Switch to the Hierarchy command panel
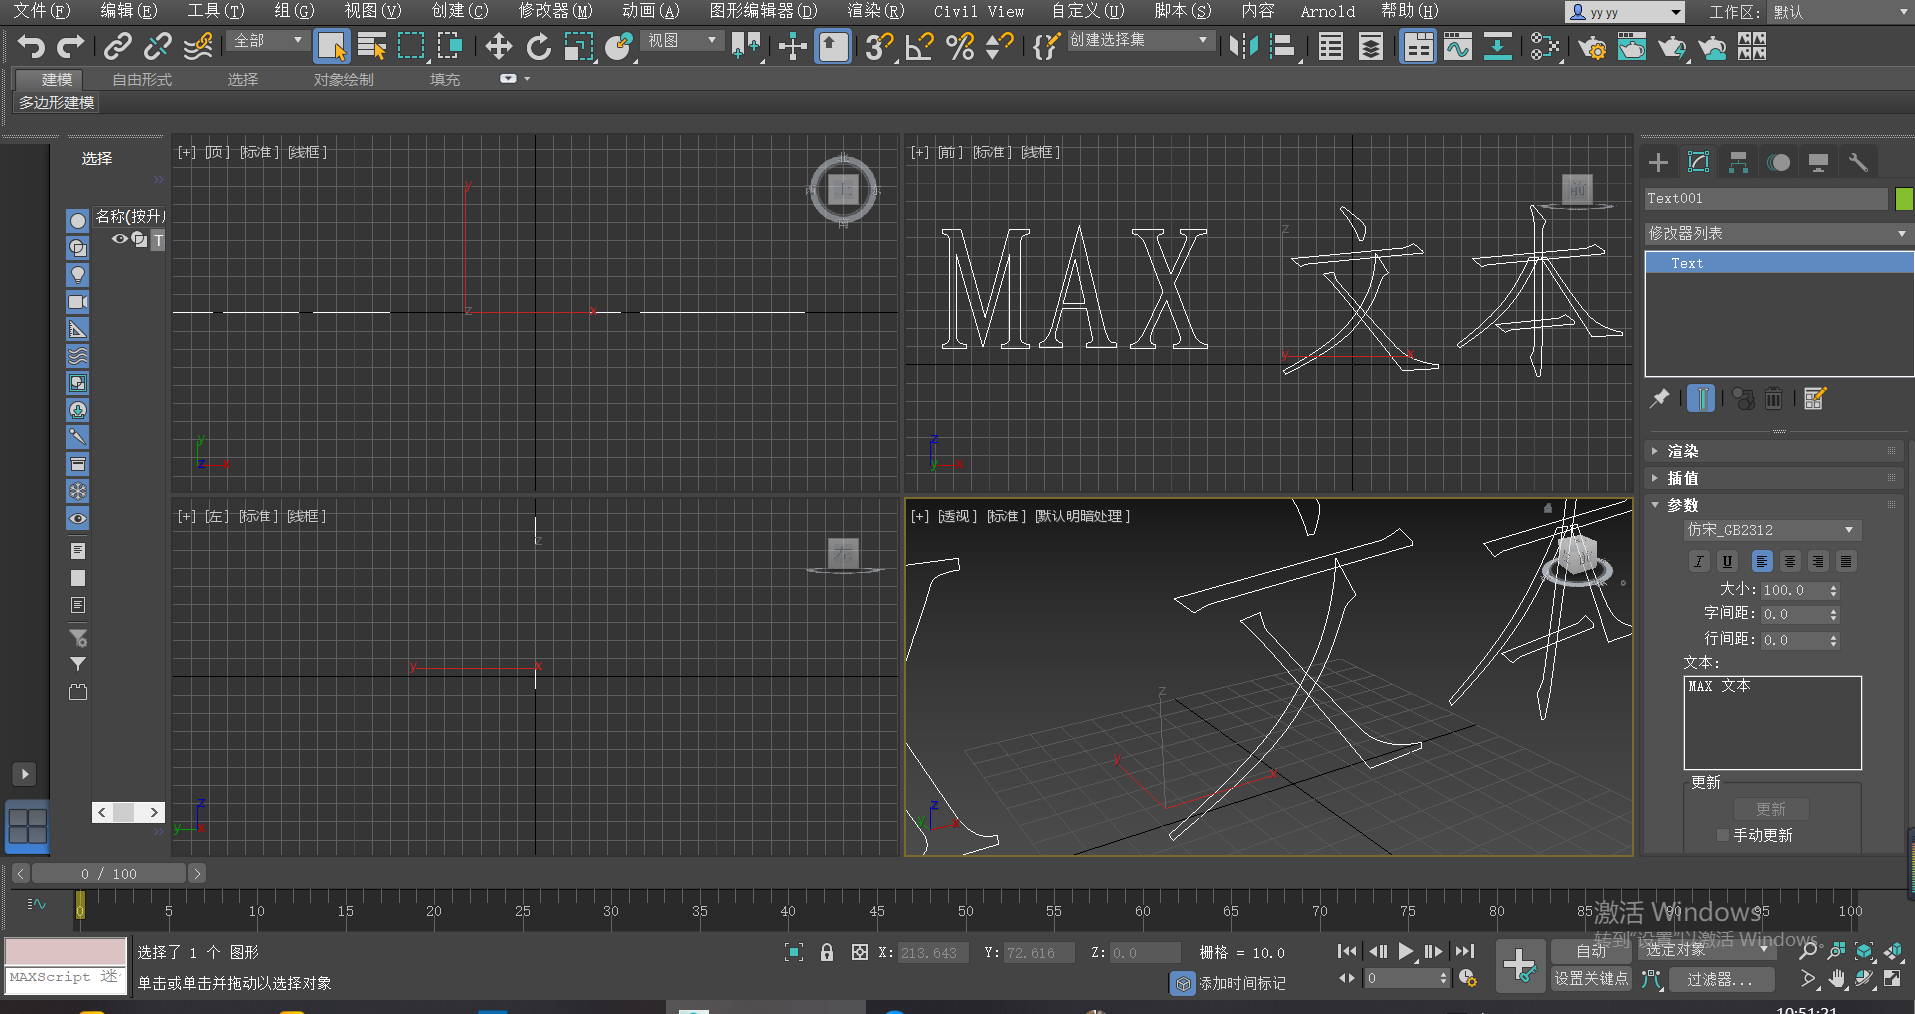 pos(1739,161)
